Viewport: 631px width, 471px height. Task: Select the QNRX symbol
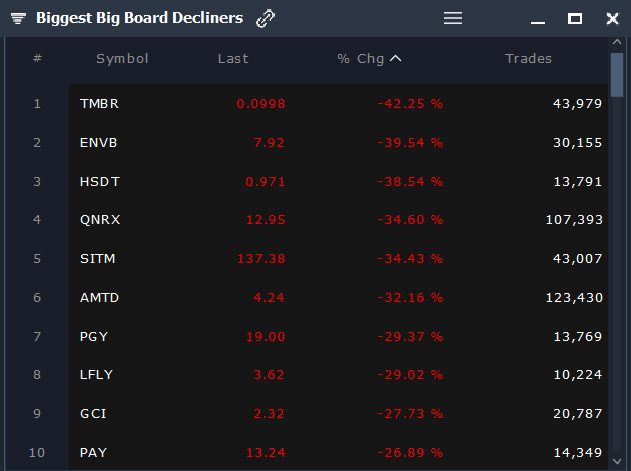coord(100,220)
